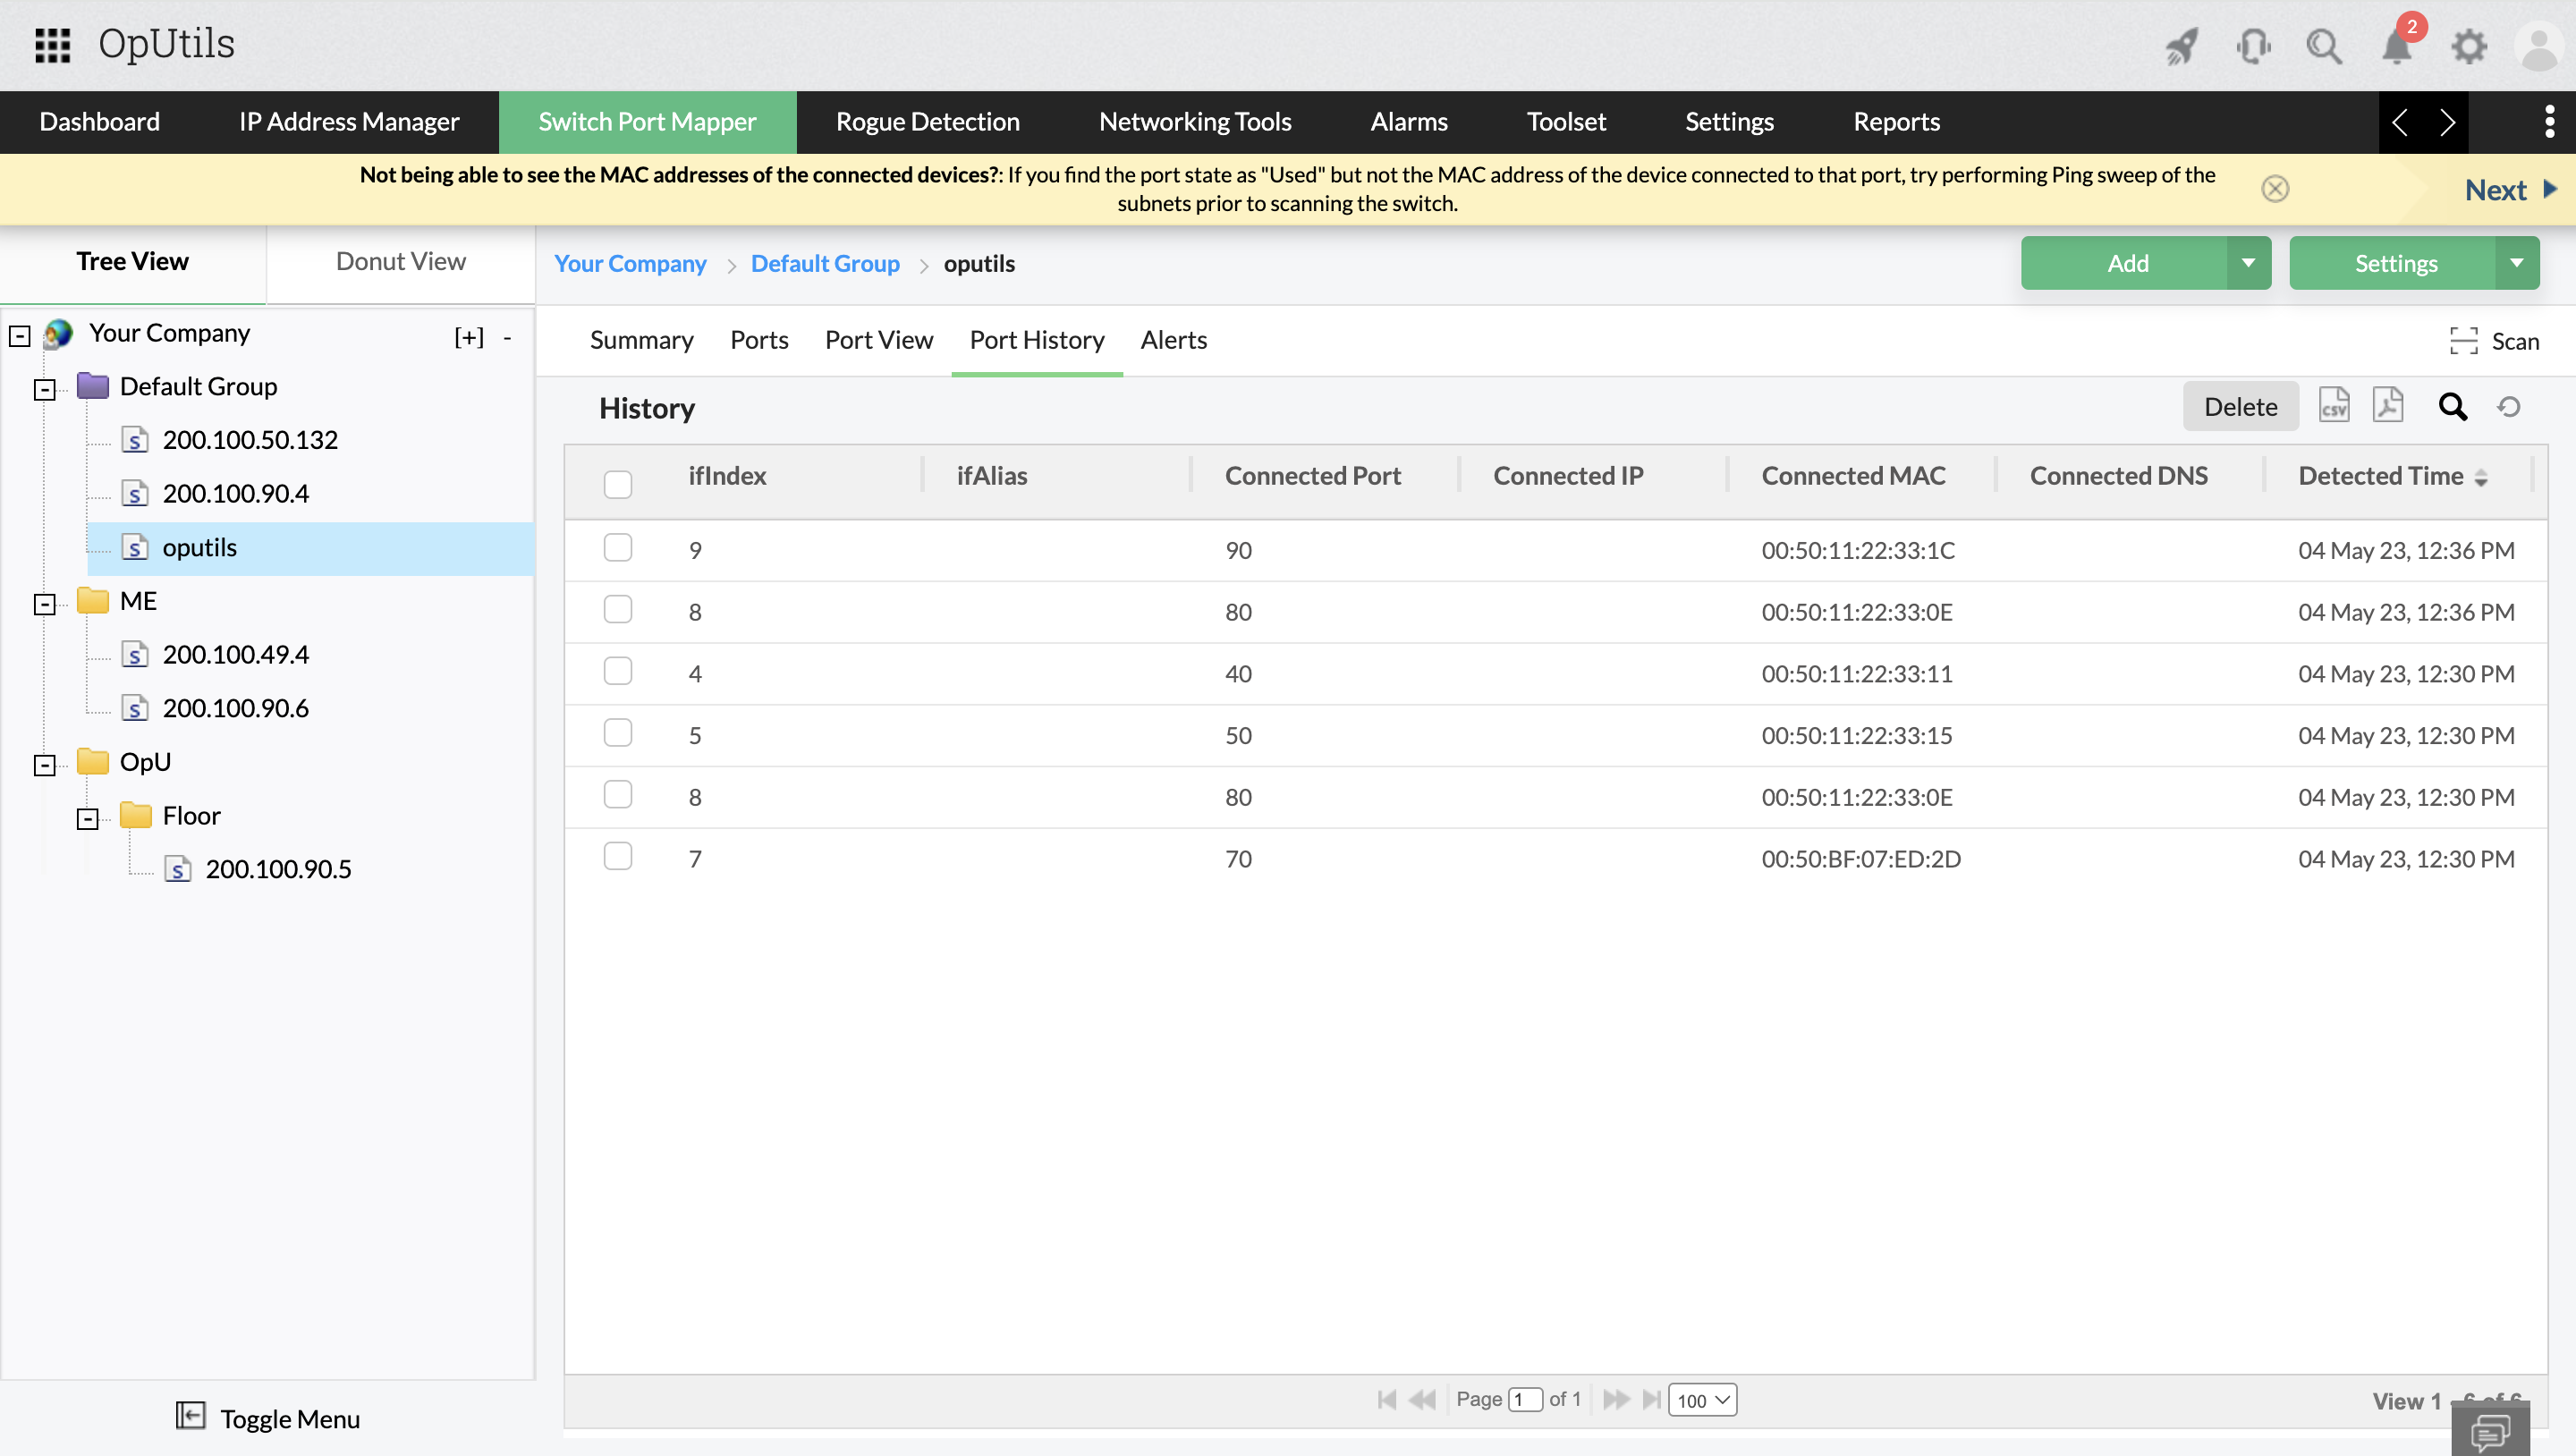Open the app grid launcher icon
The height and width of the screenshot is (1456, 2576).
coord(52,44)
